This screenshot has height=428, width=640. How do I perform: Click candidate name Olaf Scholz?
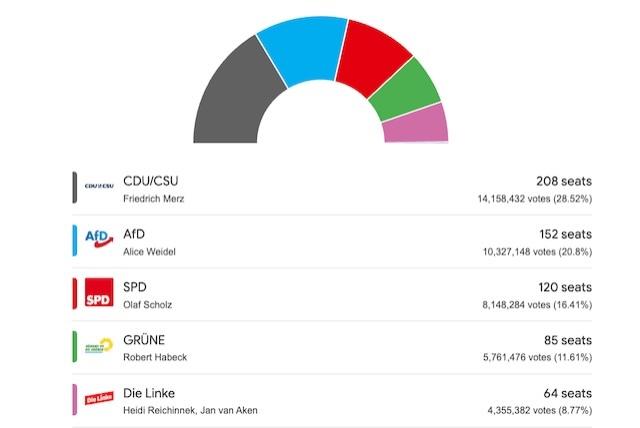point(147,305)
